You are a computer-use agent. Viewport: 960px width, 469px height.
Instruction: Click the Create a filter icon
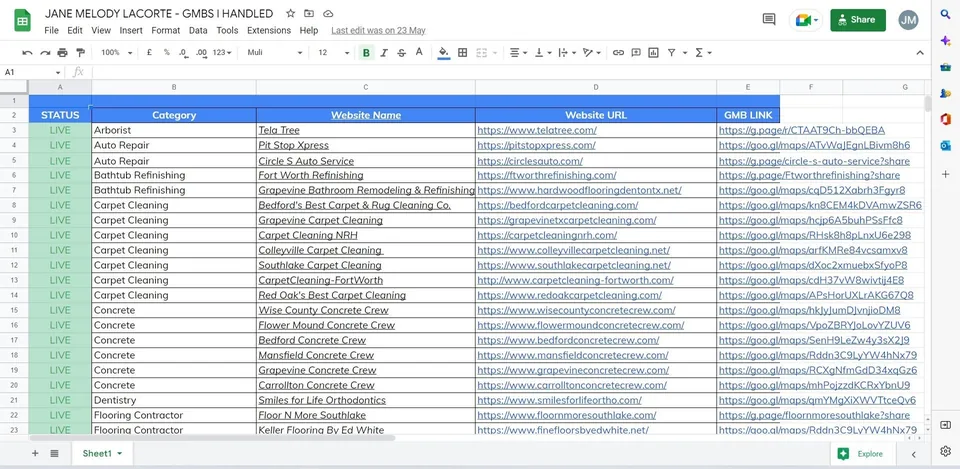(x=672, y=53)
